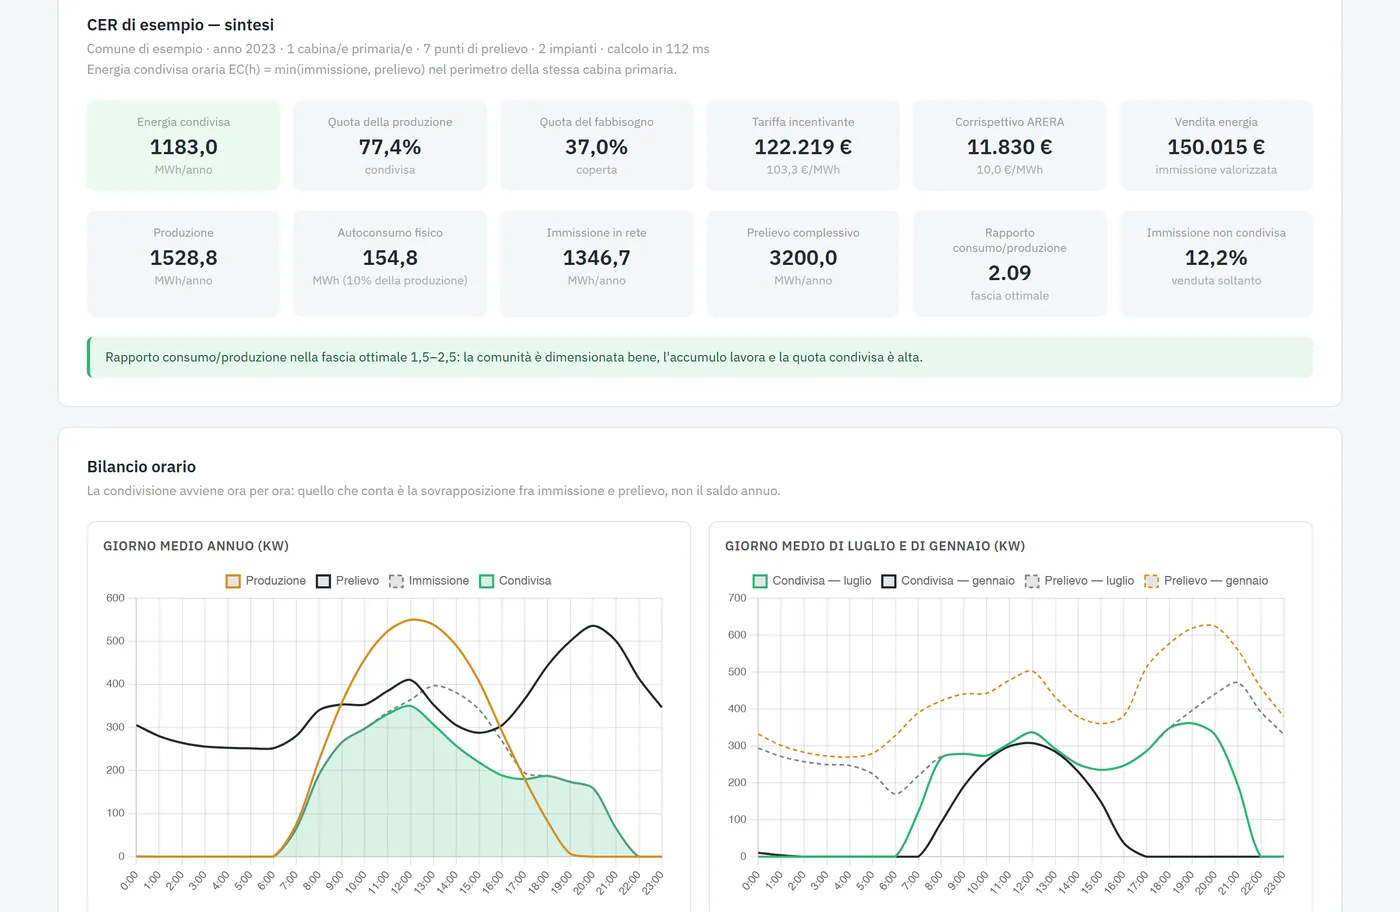
Task: Select the Prelievo complessivo card
Action: [803, 264]
